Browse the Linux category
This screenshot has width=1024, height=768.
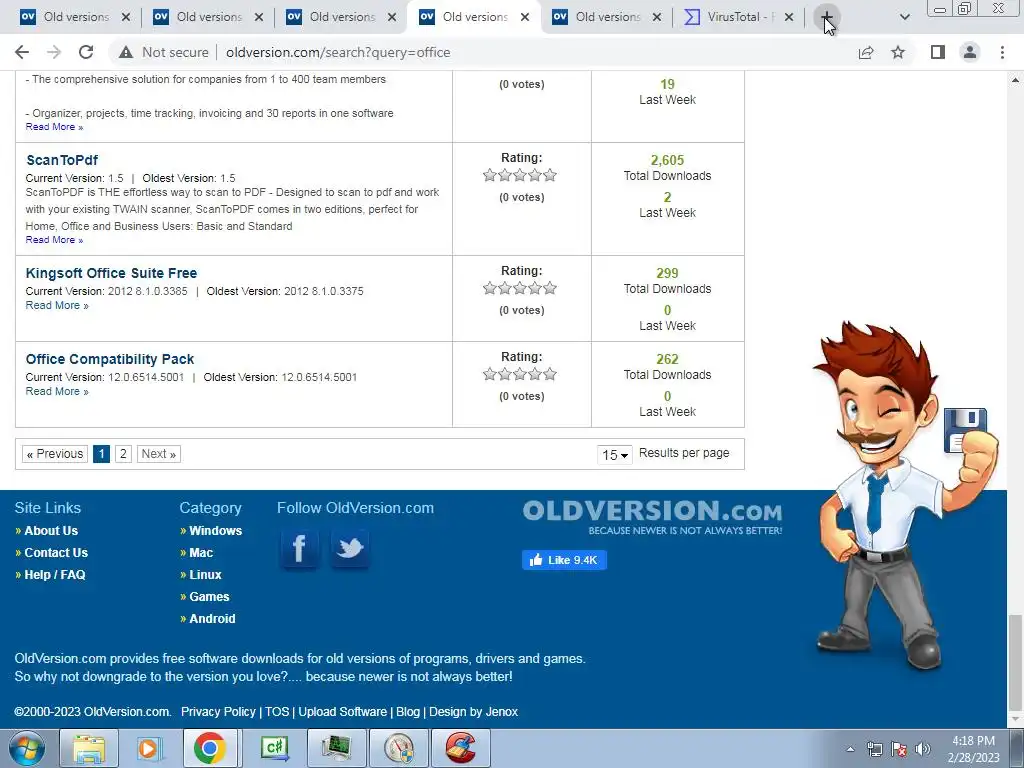[205, 575]
